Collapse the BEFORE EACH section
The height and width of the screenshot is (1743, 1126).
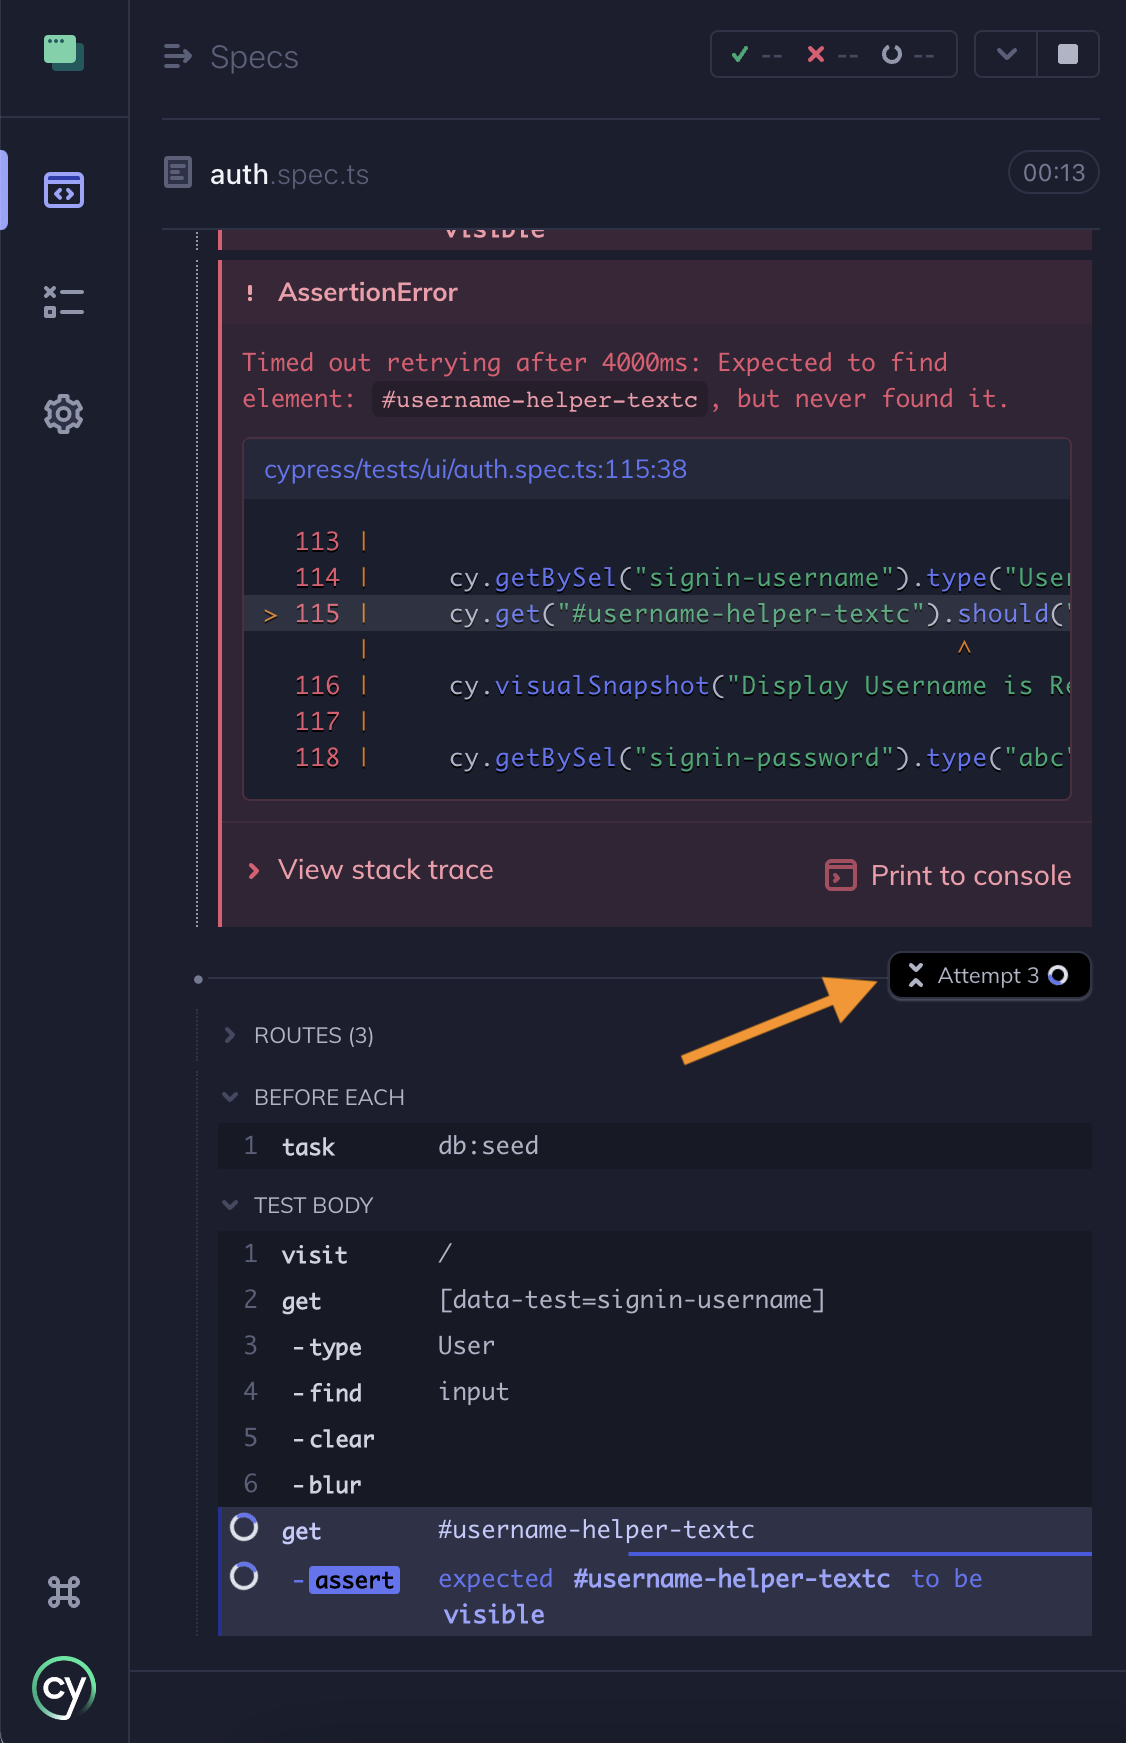(328, 1098)
